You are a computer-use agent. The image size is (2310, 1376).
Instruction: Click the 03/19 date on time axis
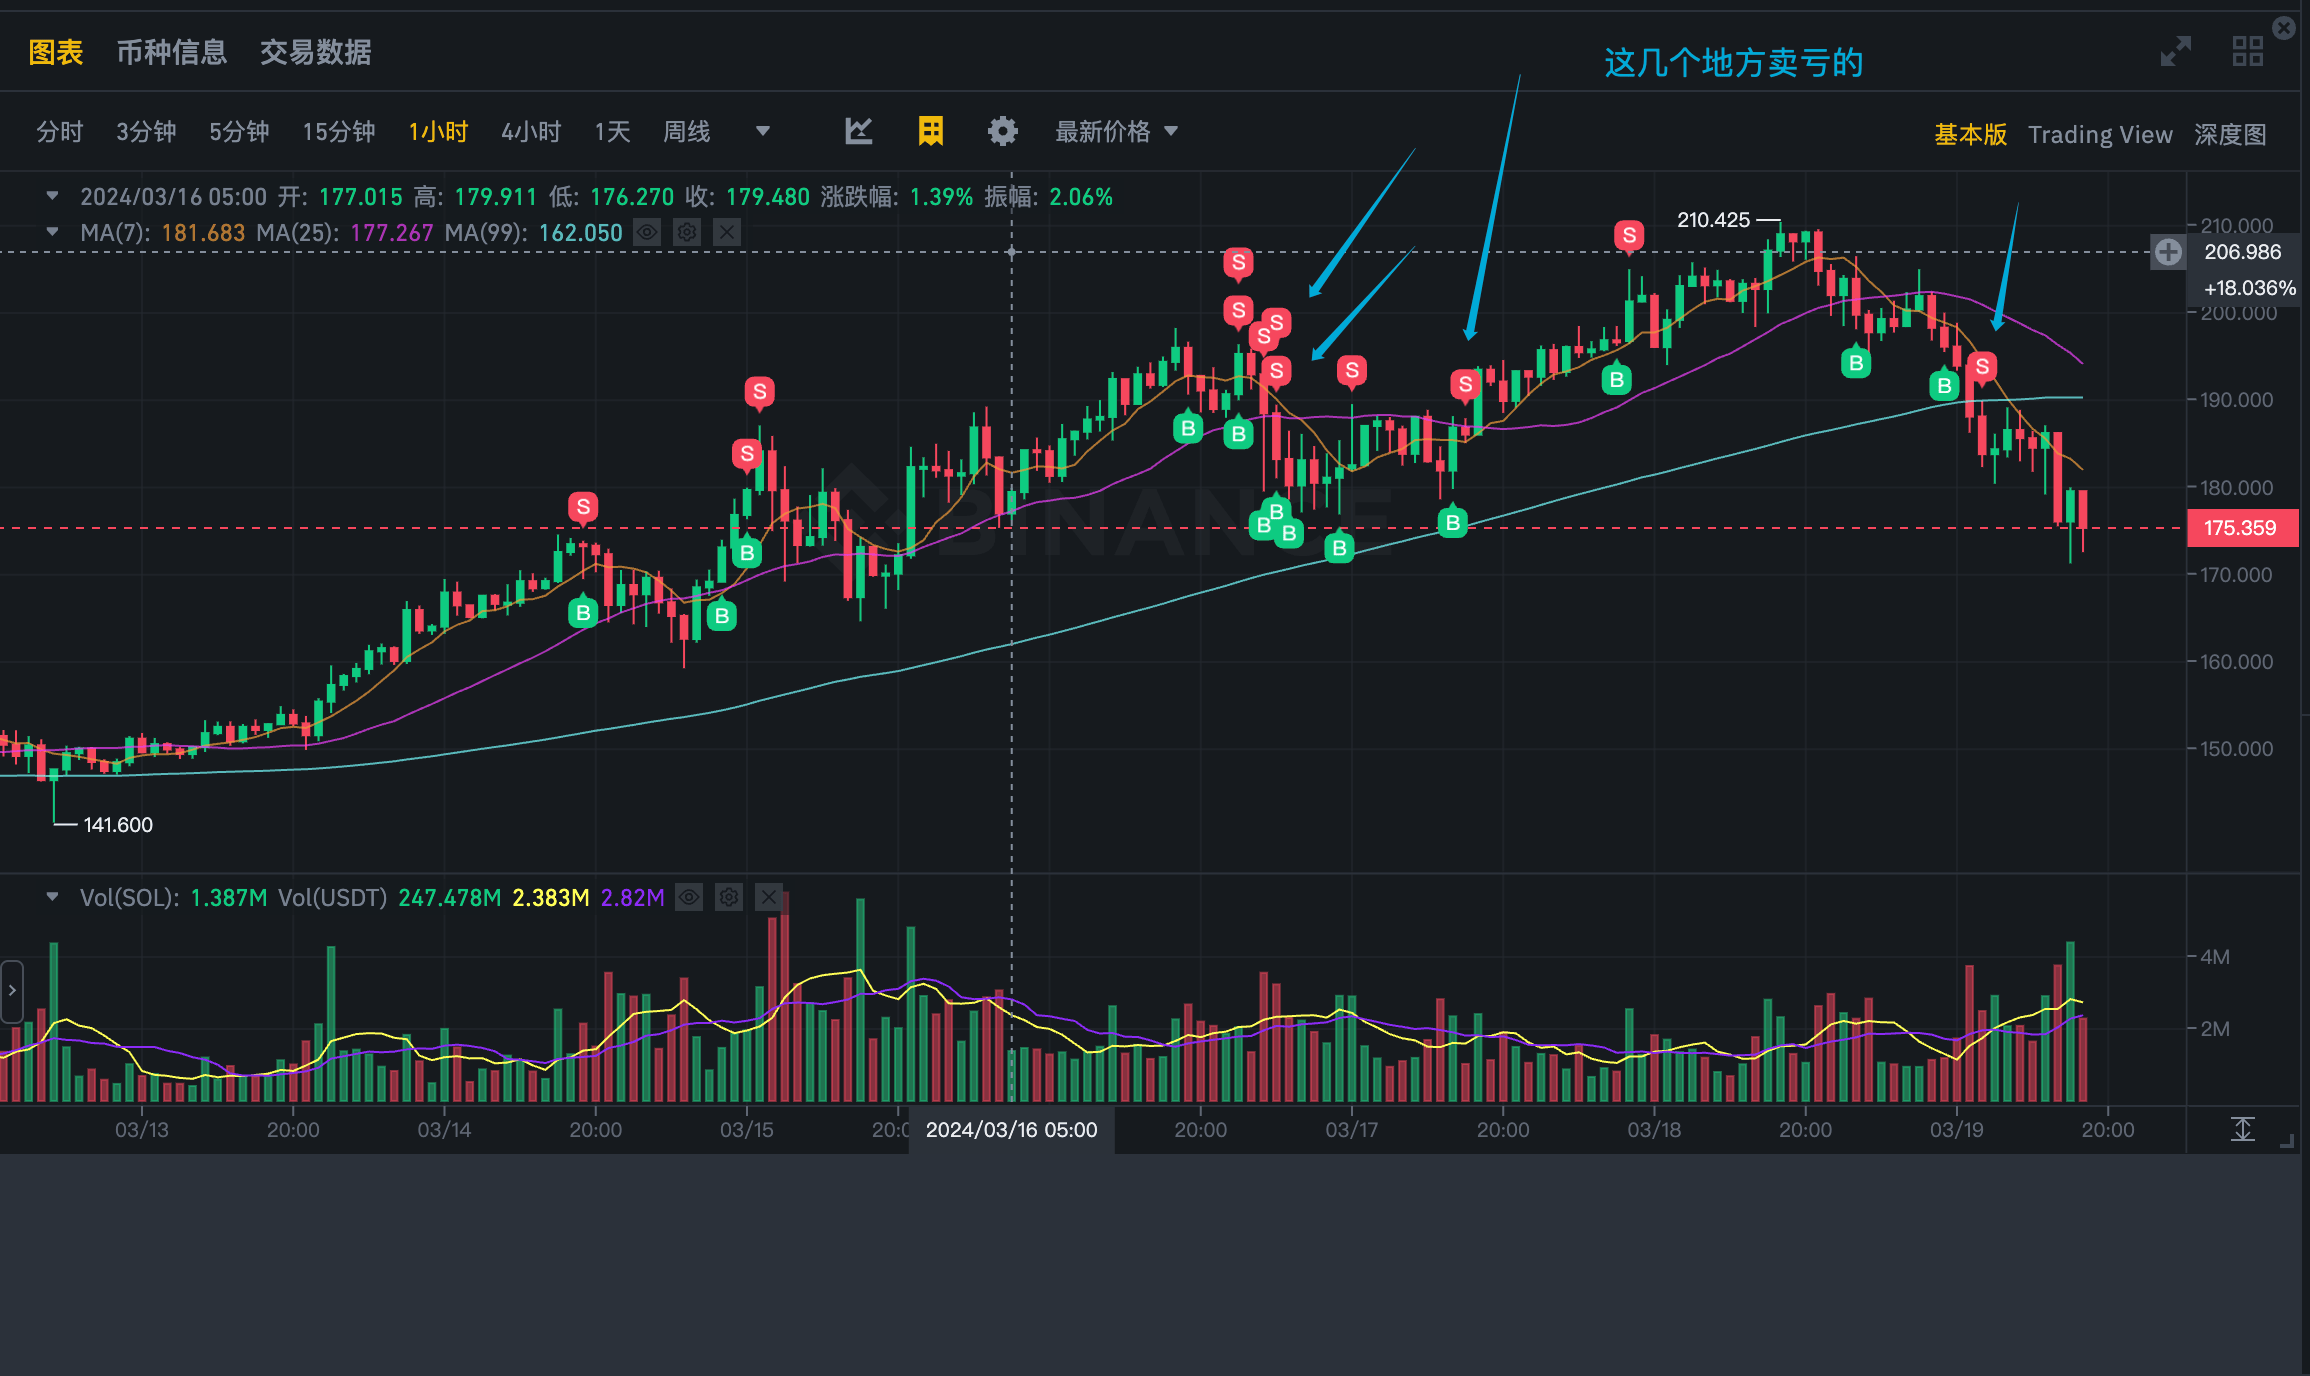pyautogui.click(x=1957, y=1130)
